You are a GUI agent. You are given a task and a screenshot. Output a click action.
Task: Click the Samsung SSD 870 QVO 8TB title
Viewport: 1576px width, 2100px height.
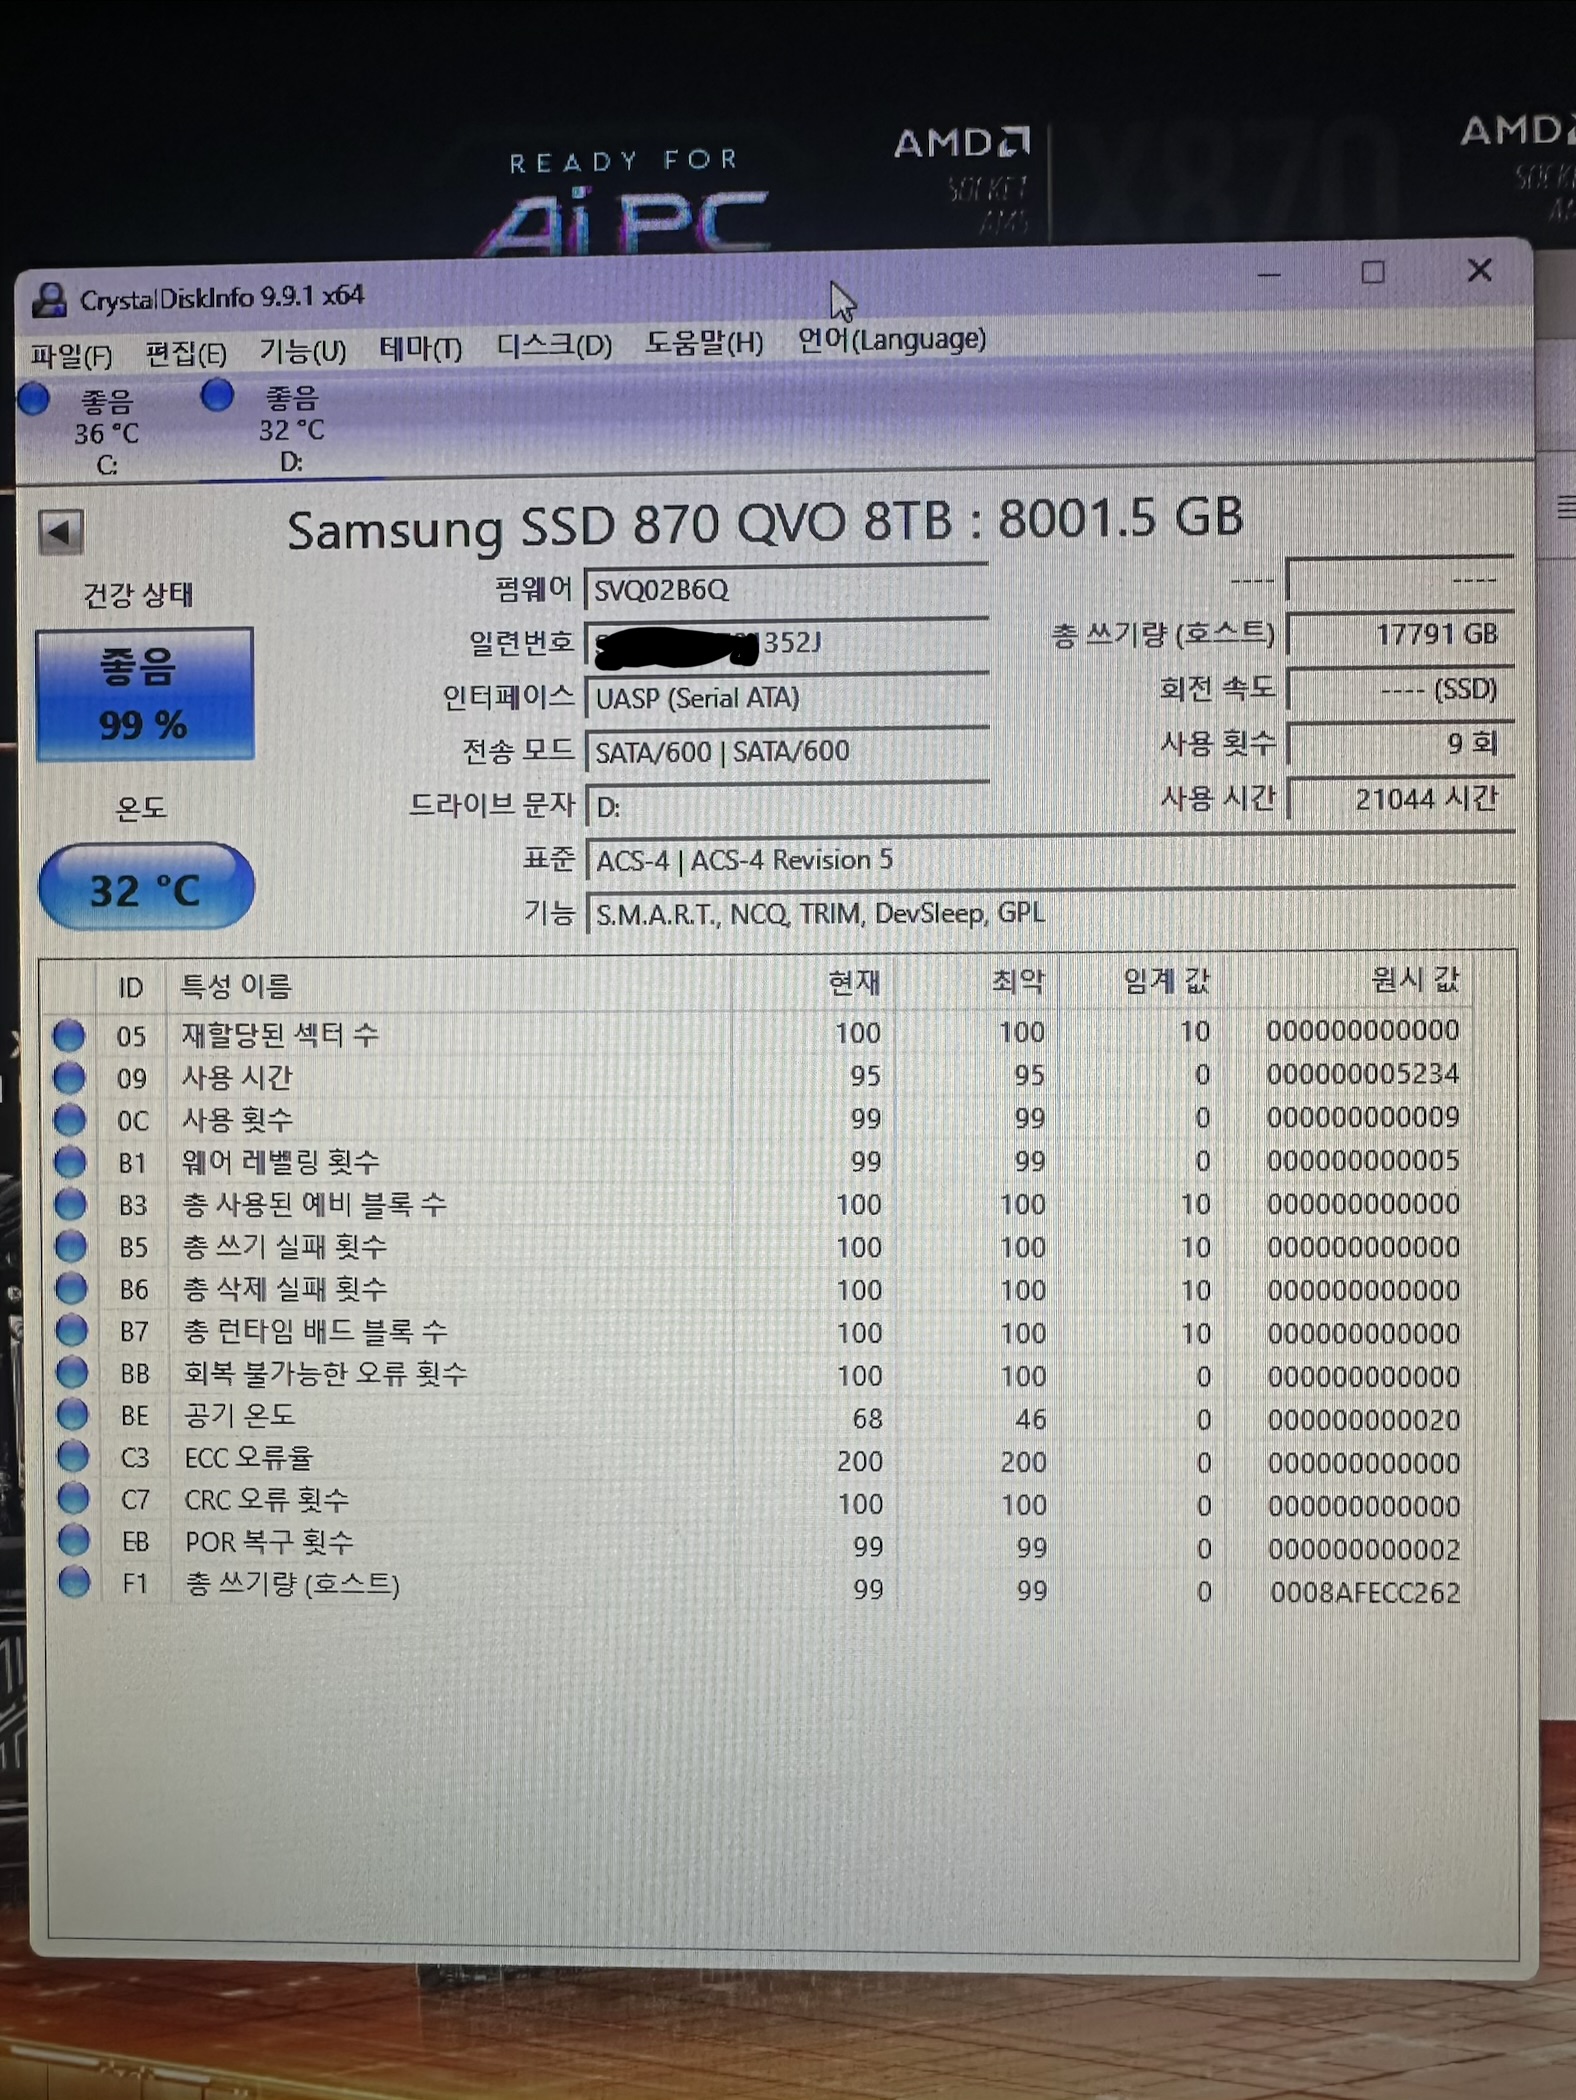pyautogui.click(x=765, y=523)
